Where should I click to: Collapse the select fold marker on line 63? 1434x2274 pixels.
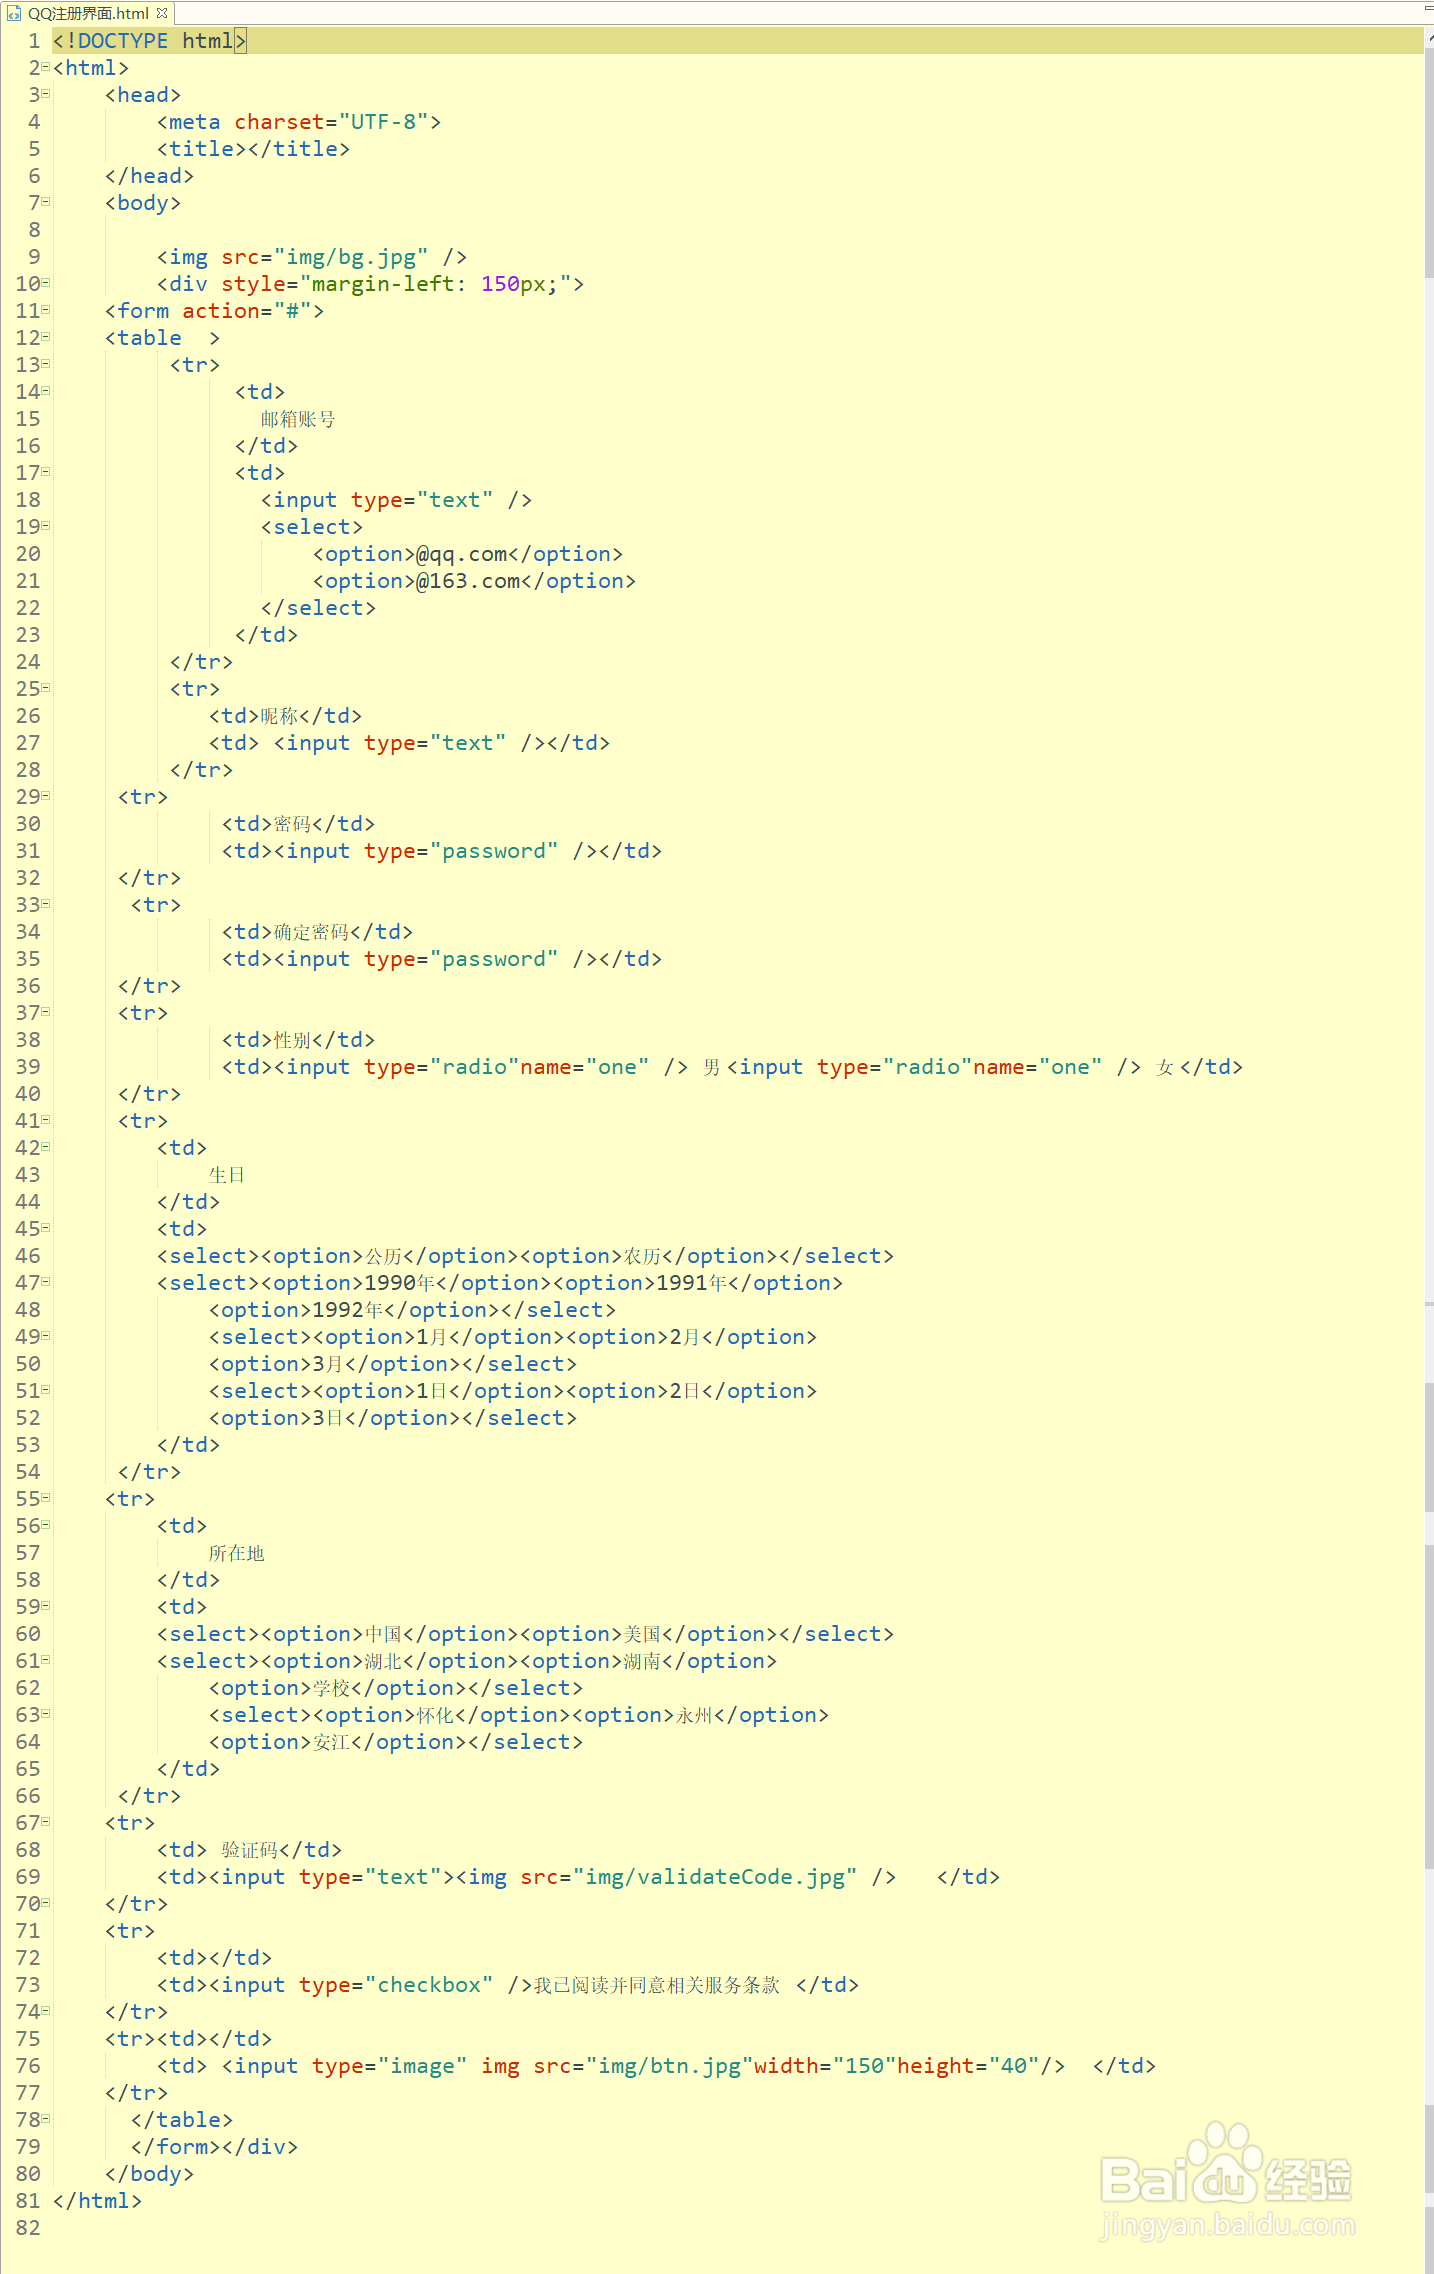coord(46,1713)
